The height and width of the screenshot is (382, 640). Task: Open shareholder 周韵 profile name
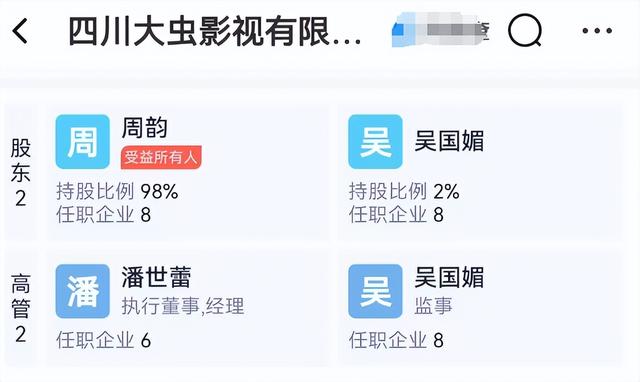[x=145, y=128]
